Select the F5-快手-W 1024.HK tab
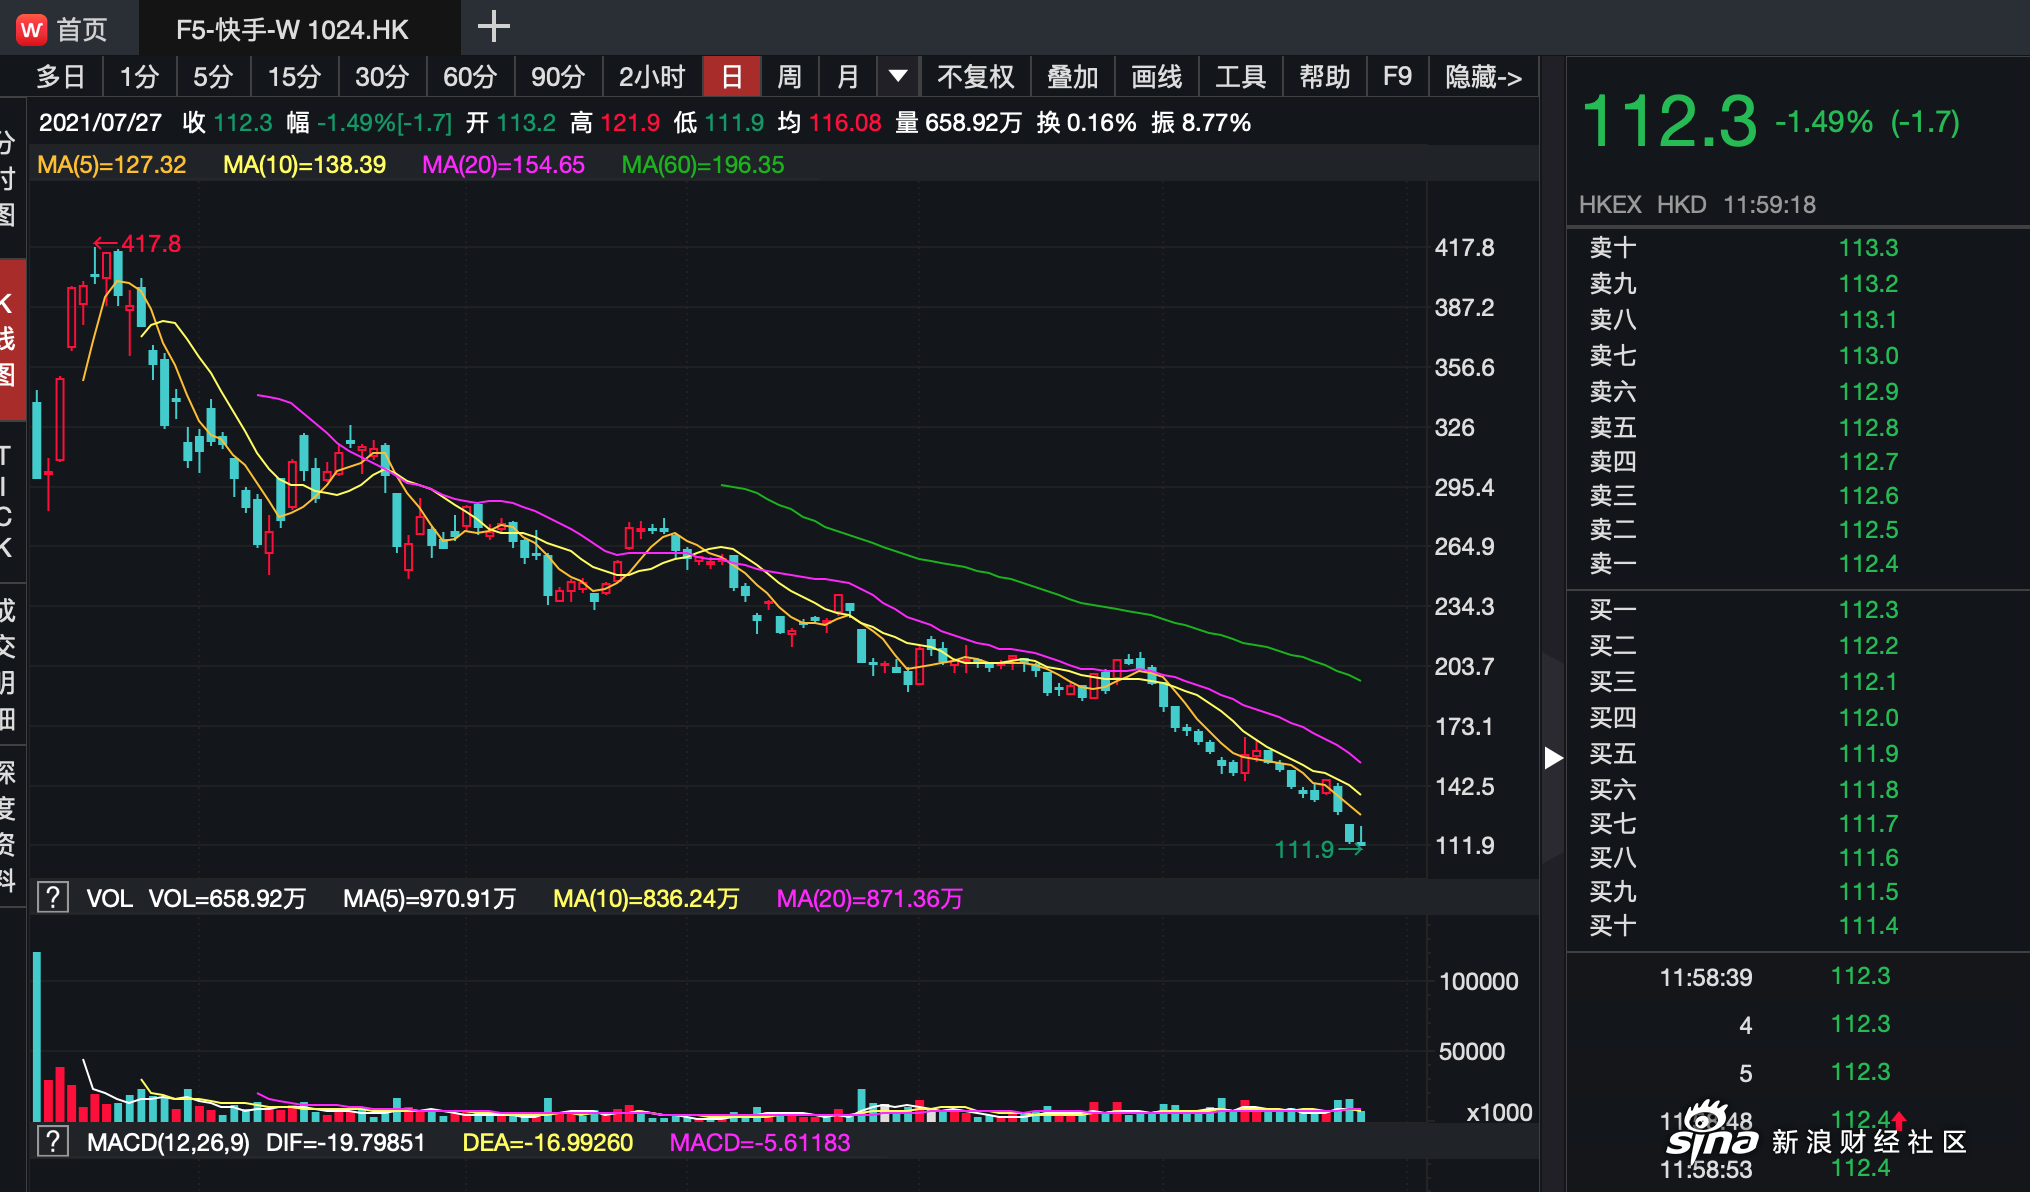 (292, 29)
